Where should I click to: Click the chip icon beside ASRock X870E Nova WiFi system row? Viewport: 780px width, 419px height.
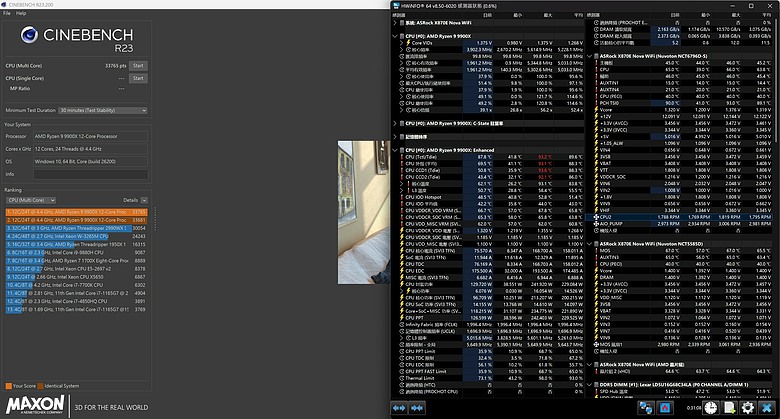[402, 23]
